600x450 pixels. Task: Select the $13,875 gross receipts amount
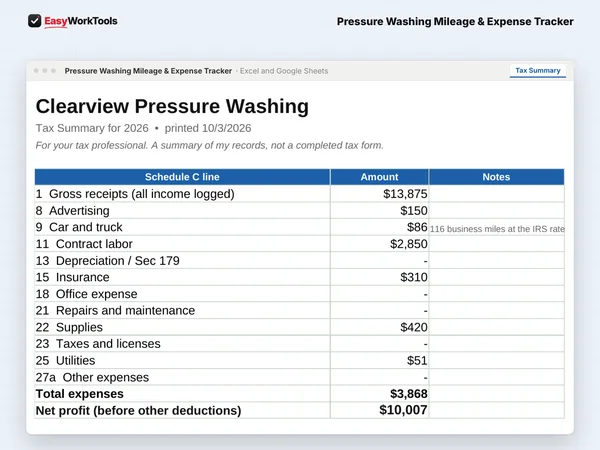point(405,194)
